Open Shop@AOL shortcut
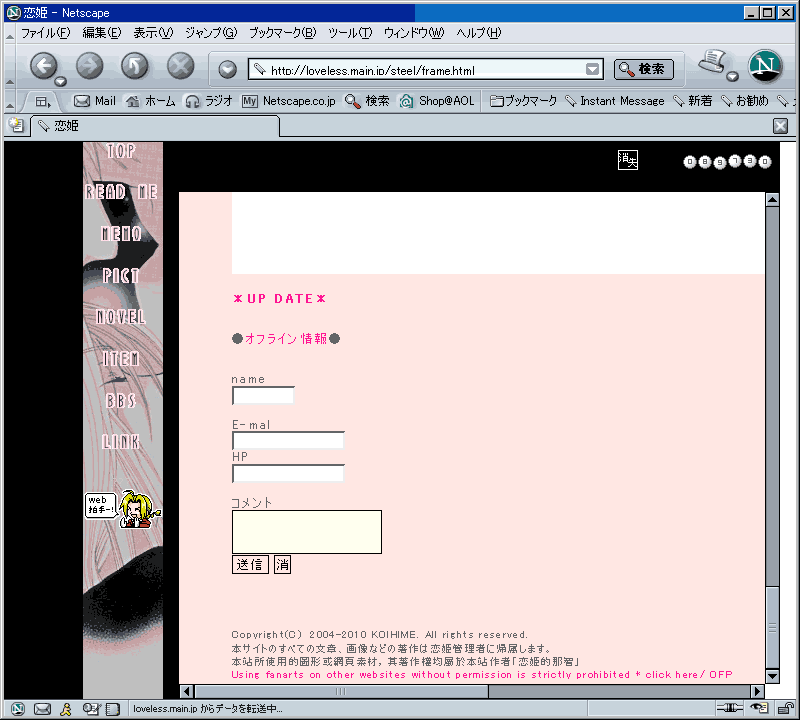This screenshot has width=800, height=720. (437, 101)
